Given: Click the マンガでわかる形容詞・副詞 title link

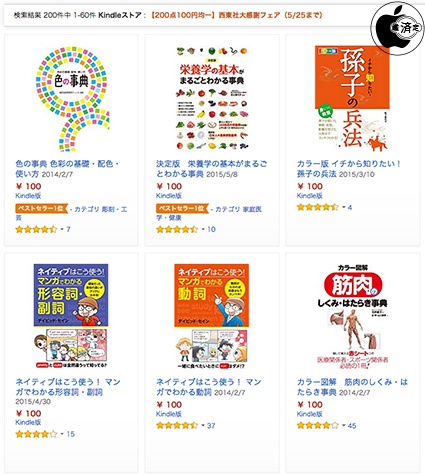Looking at the screenshot, I should (x=68, y=387).
